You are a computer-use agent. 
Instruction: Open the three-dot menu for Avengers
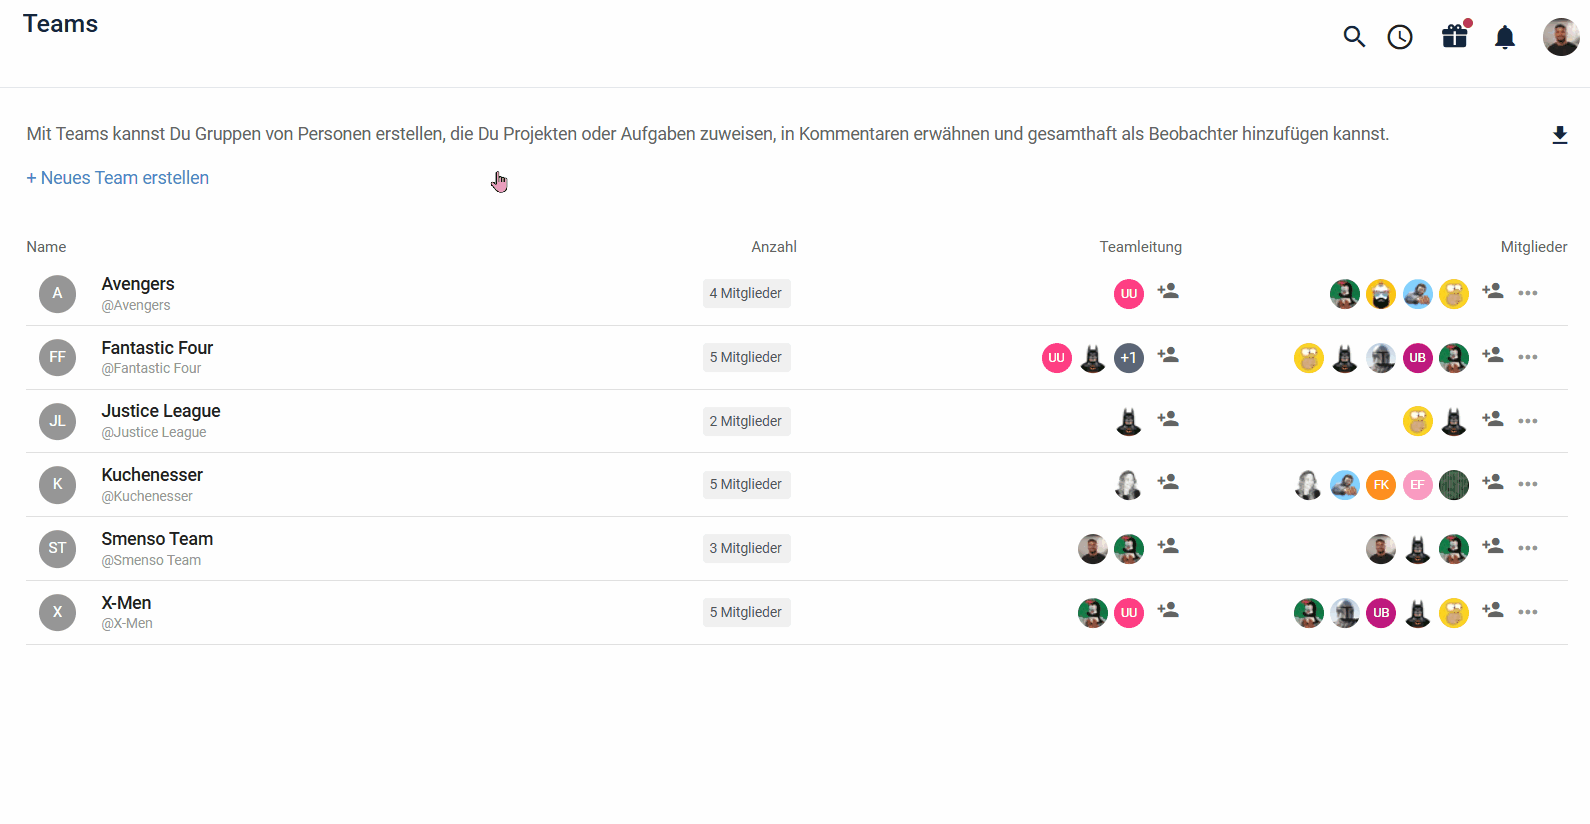point(1528,293)
